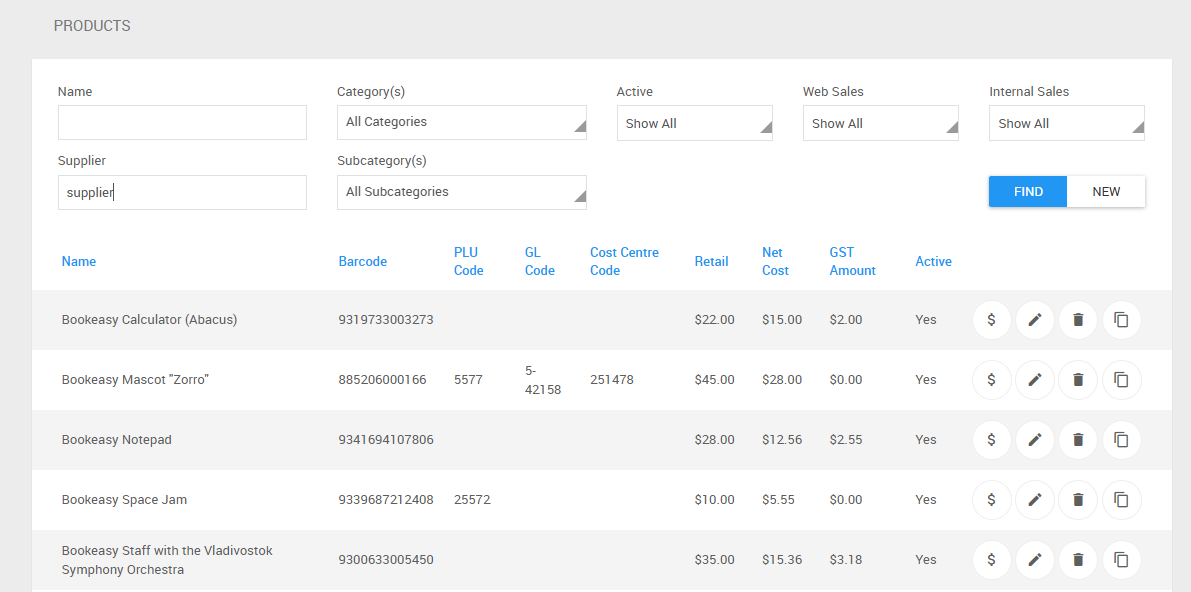Open pricing for Bookeasy Space Jam

pyautogui.click(x=991, y=500)
